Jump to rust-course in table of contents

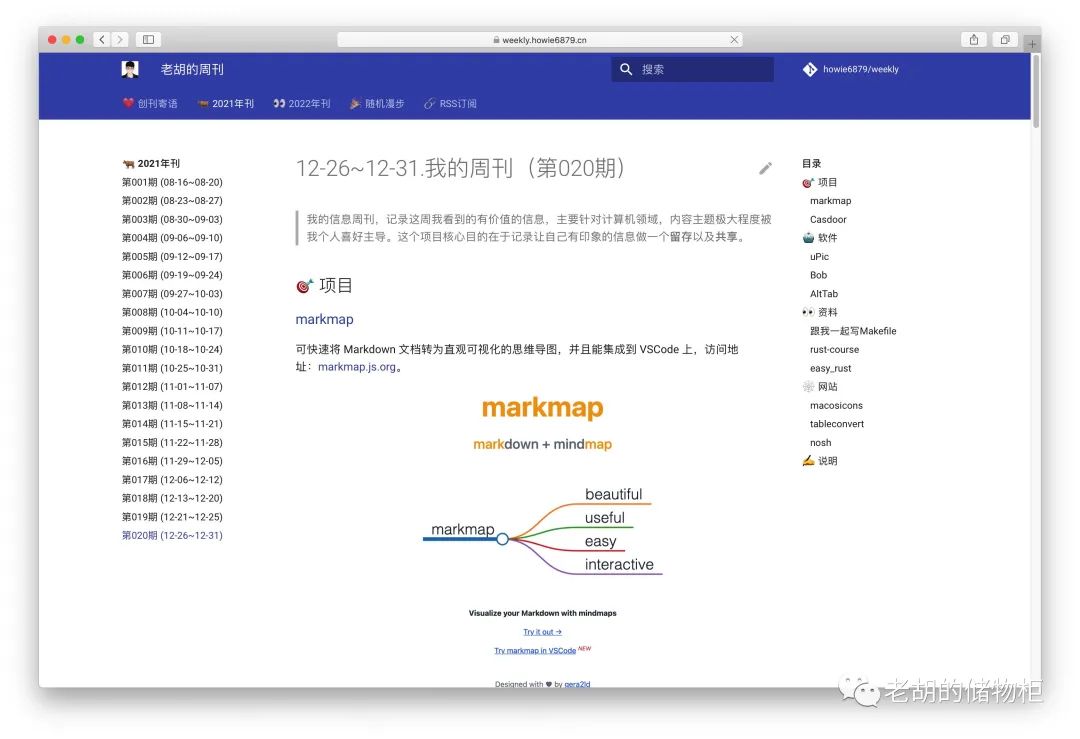(x=834, y=349)
